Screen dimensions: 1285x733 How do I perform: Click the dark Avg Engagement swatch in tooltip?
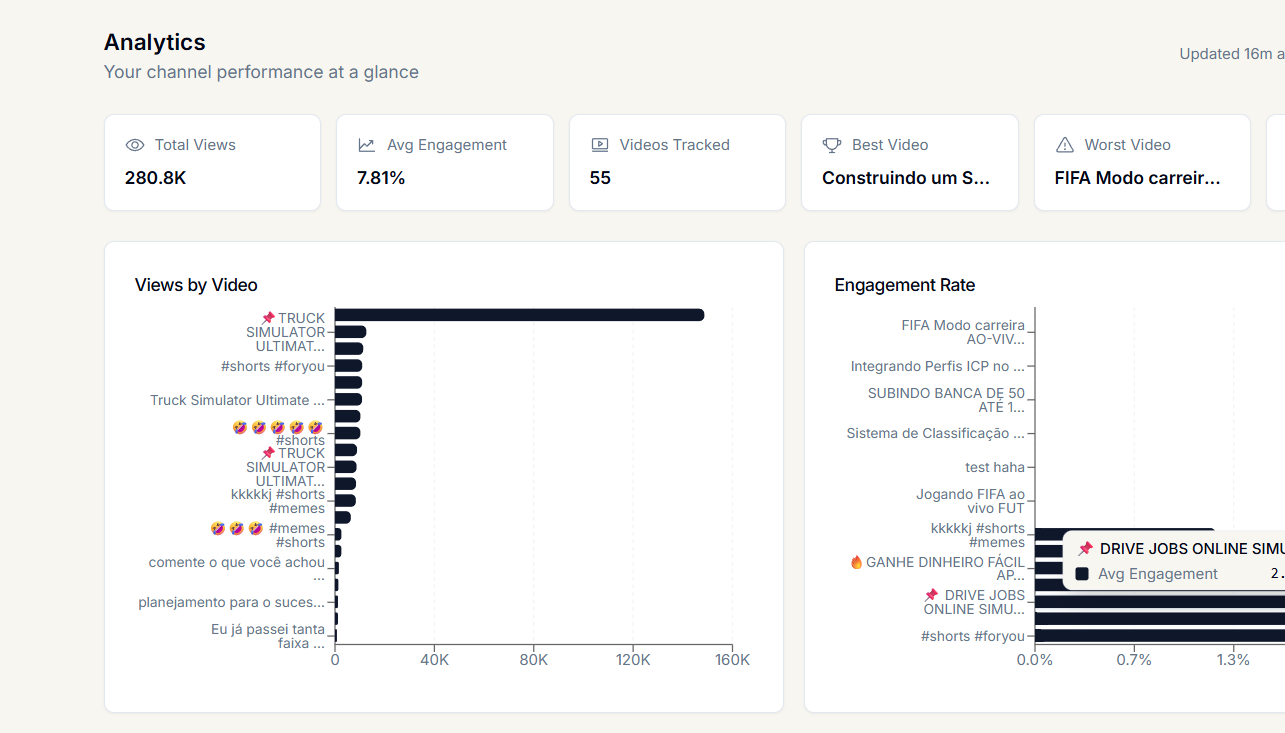1082,574
